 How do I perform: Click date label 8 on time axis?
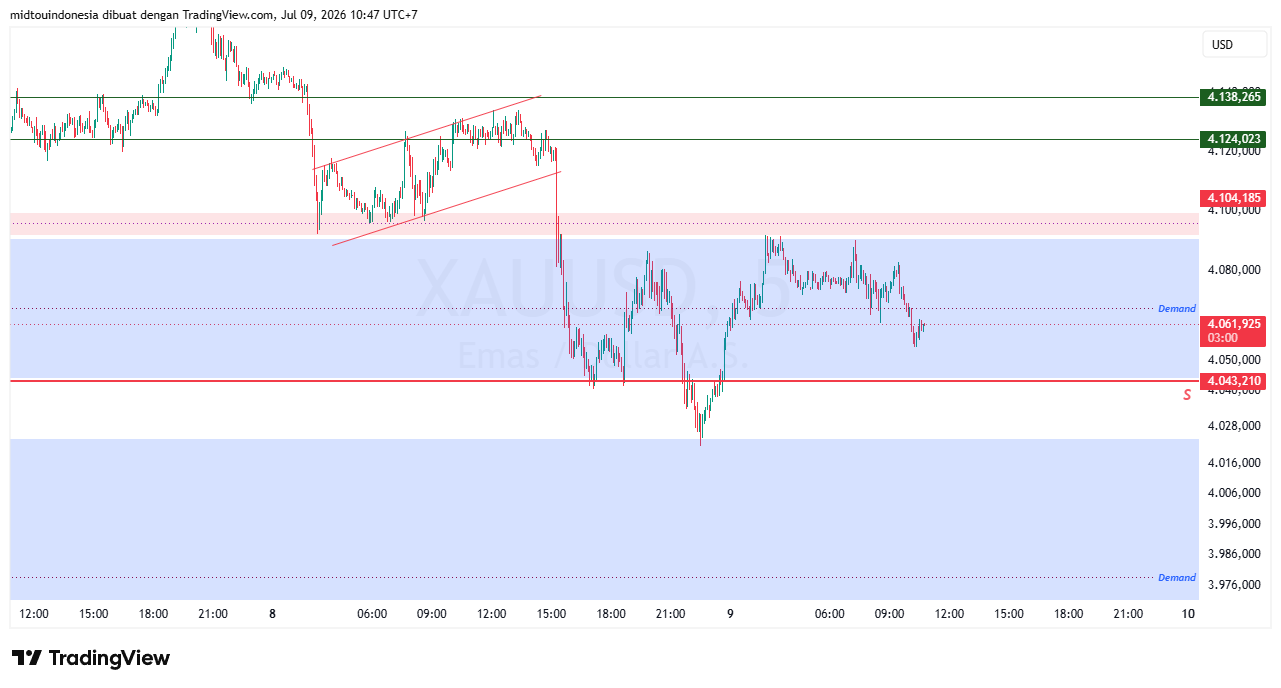272,614
